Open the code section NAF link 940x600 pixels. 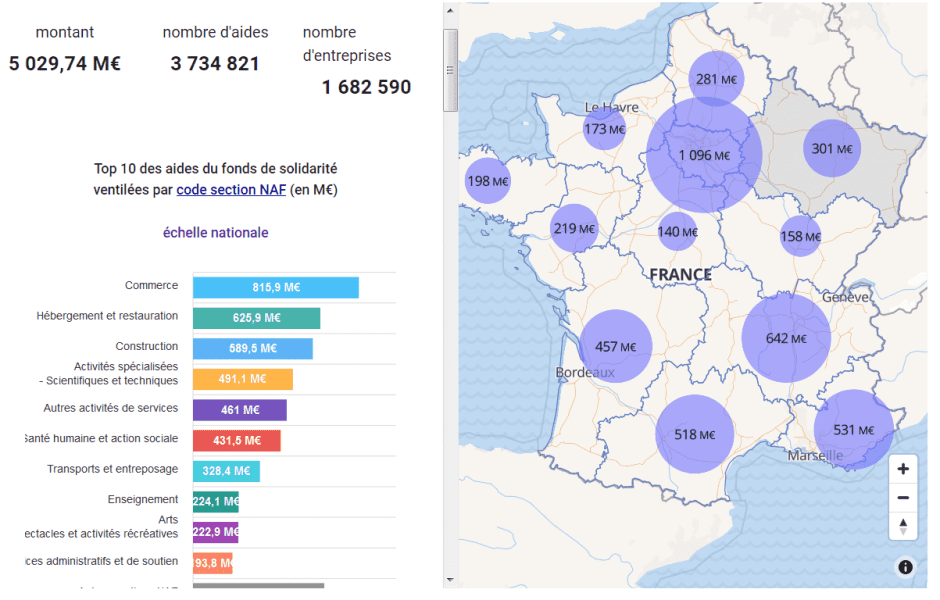231,190
